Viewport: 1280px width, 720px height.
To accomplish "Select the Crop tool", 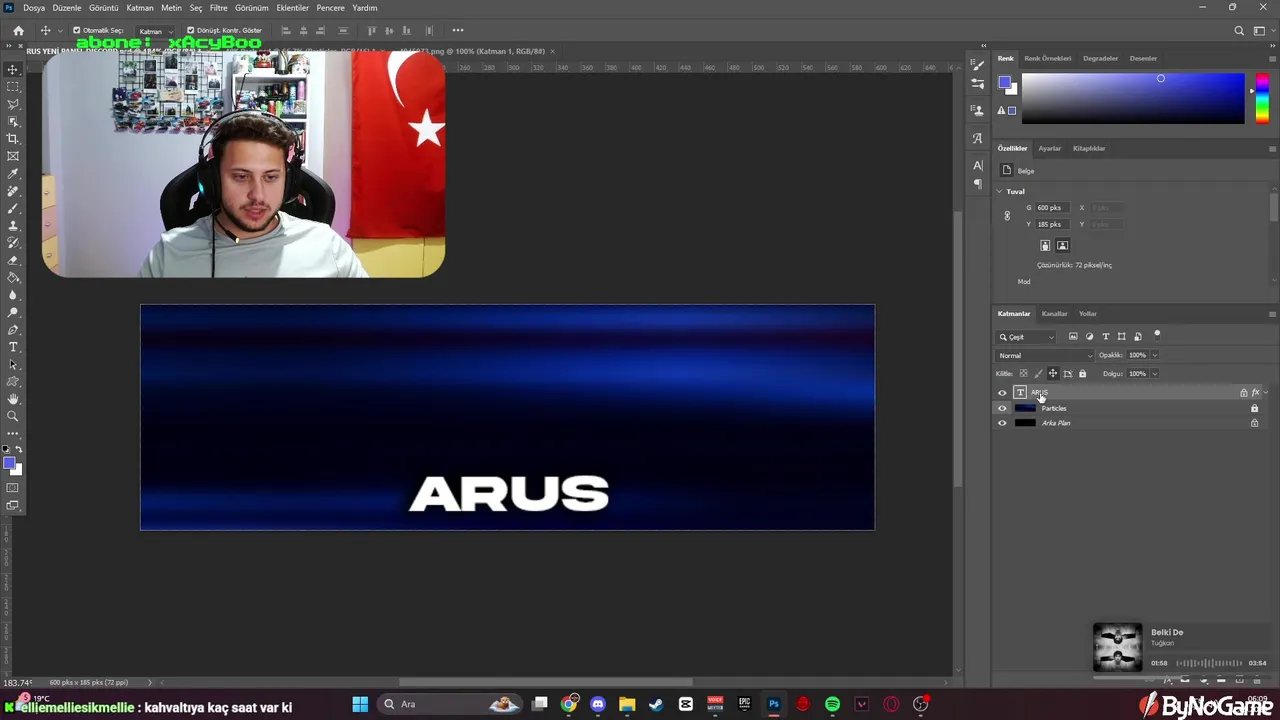I will point(13,139).
